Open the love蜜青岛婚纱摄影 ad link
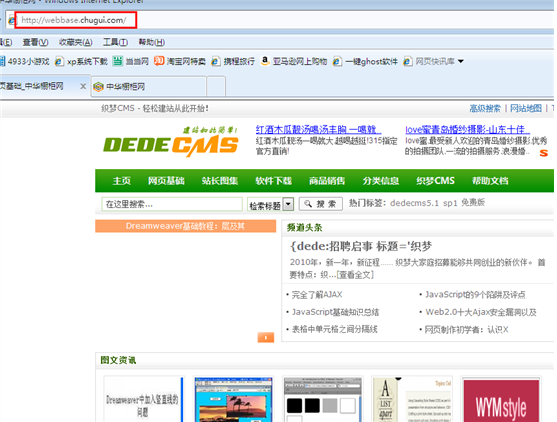 (x=467, y=130)
